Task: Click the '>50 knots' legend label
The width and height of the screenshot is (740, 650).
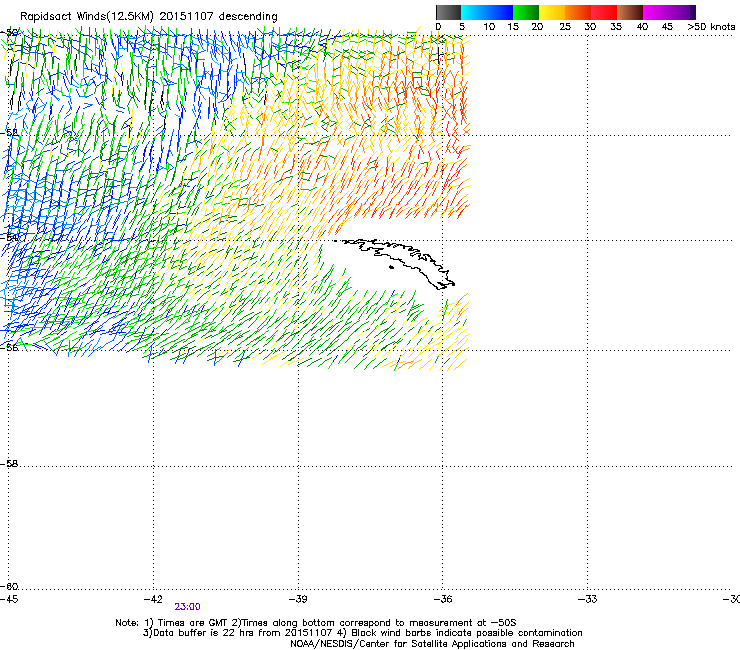Action: tap(711, 27)
